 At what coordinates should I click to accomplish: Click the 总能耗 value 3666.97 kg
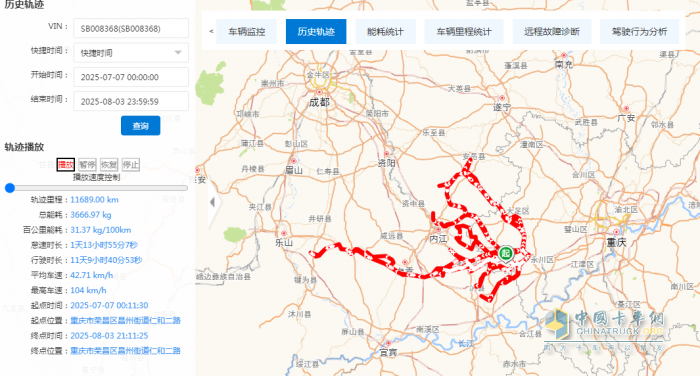[x=91, y=215]
